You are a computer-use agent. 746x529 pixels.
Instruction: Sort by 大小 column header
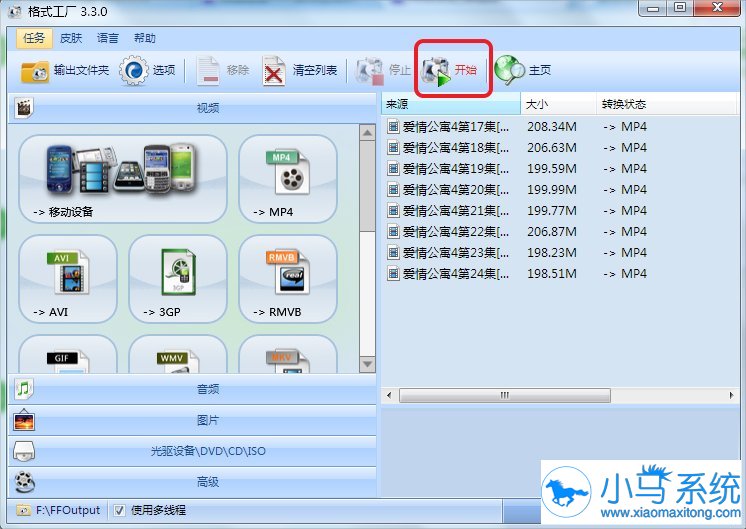559,104
